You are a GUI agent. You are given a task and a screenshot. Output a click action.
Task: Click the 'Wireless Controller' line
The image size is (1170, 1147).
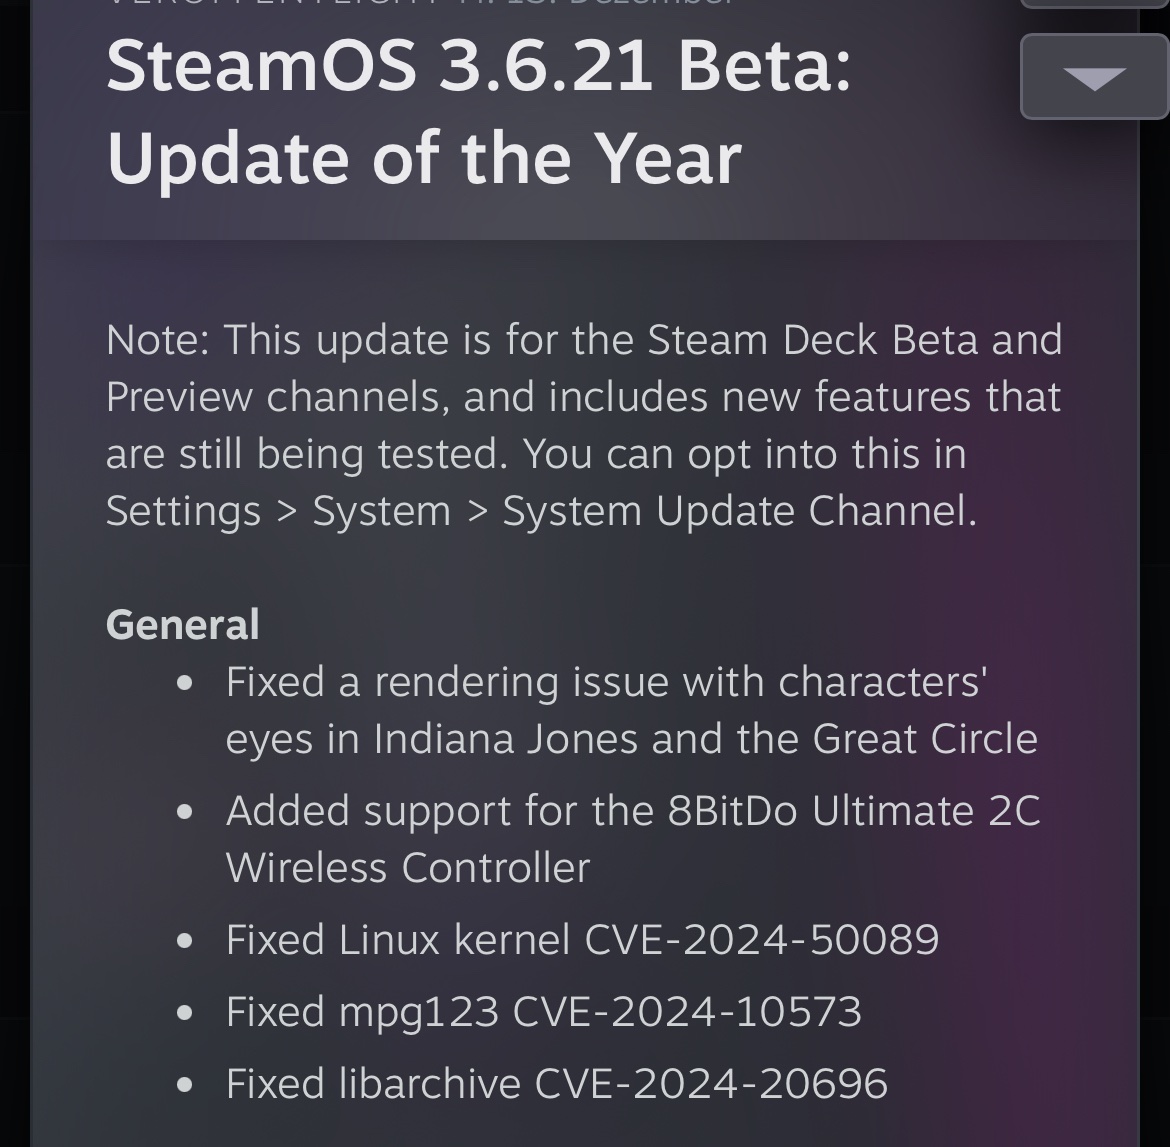408,867
